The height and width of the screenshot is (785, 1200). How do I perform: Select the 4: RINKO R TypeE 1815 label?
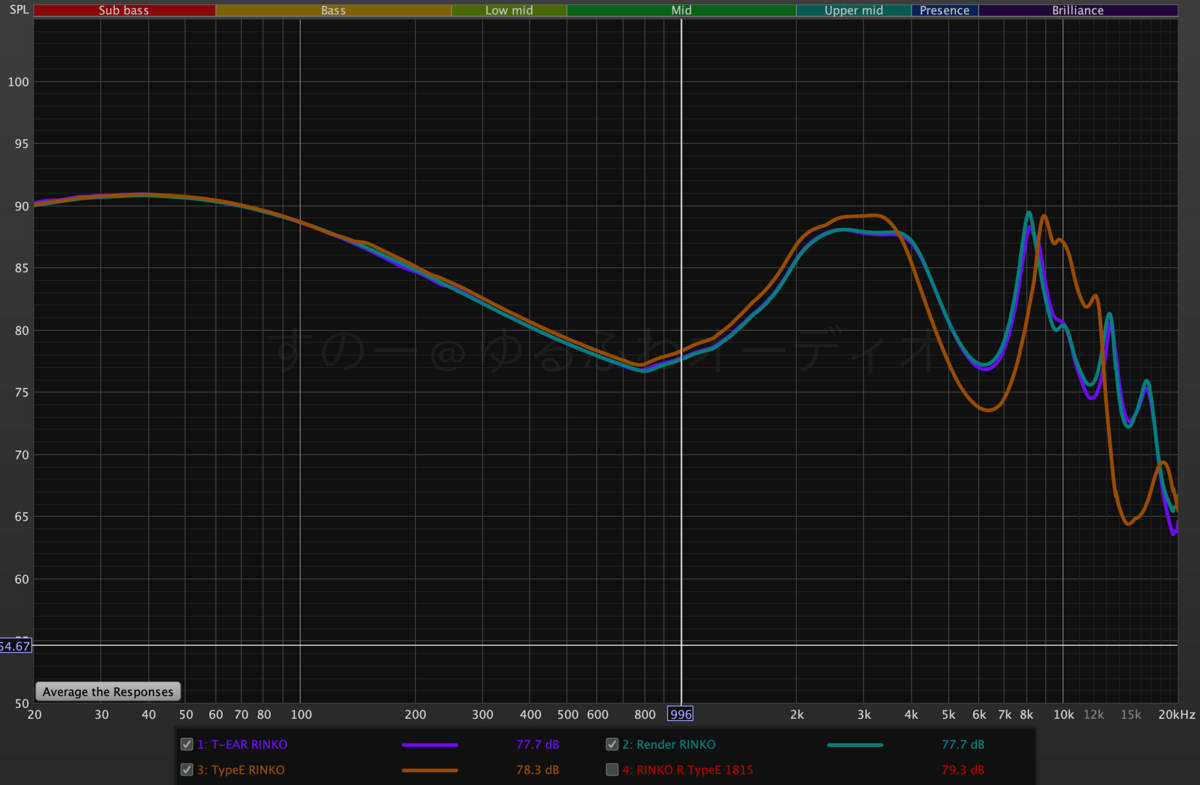[688, 770]
